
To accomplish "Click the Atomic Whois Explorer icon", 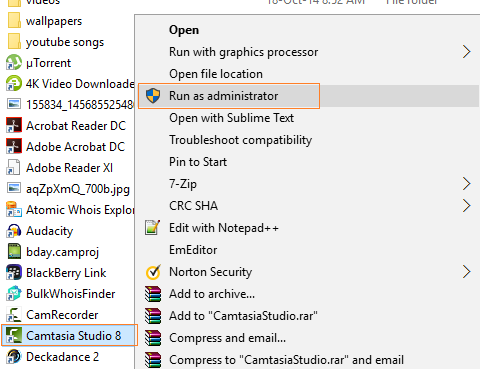I will tap(14, 209).
